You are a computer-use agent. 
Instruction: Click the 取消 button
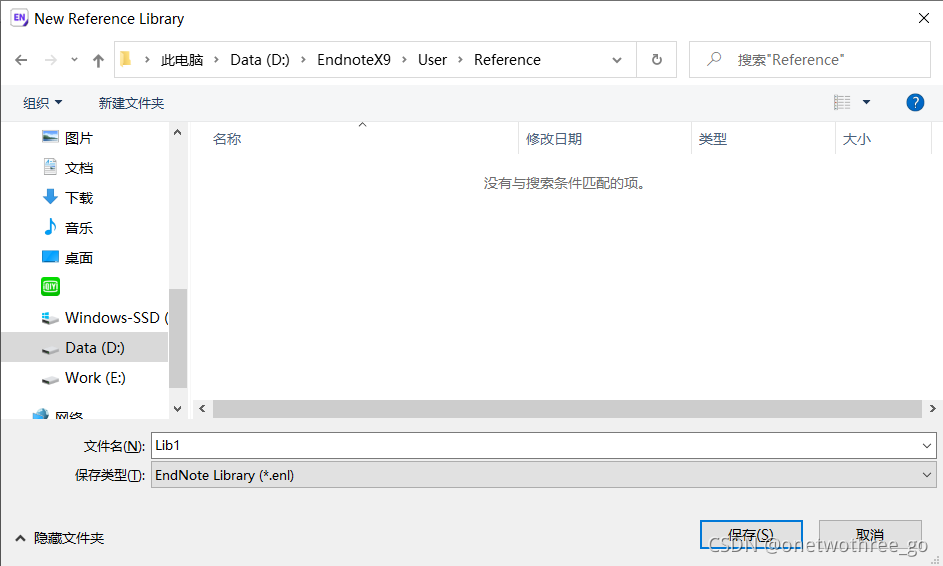tap(870, 535)
